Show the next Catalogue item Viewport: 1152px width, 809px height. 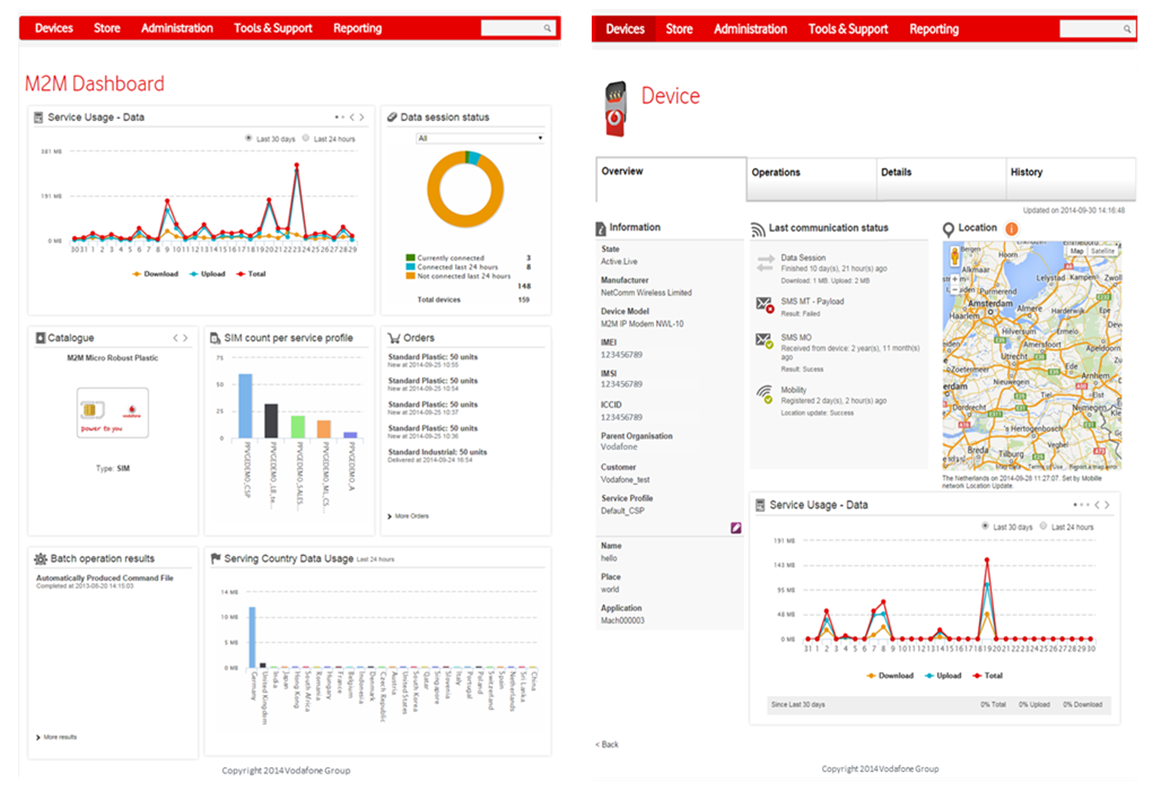click(185, 338)
